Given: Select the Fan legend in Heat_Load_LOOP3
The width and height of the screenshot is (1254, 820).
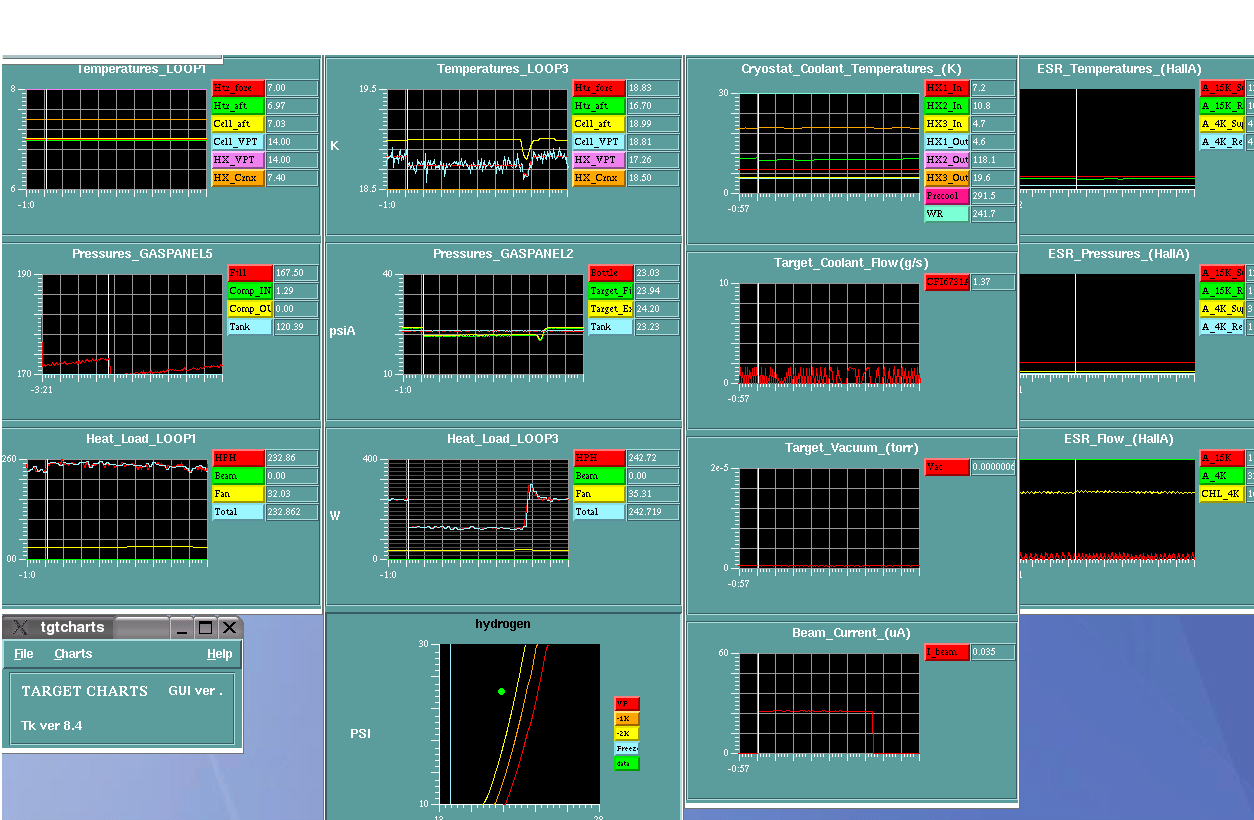Looking at the screenshot, I should point(599,494).
